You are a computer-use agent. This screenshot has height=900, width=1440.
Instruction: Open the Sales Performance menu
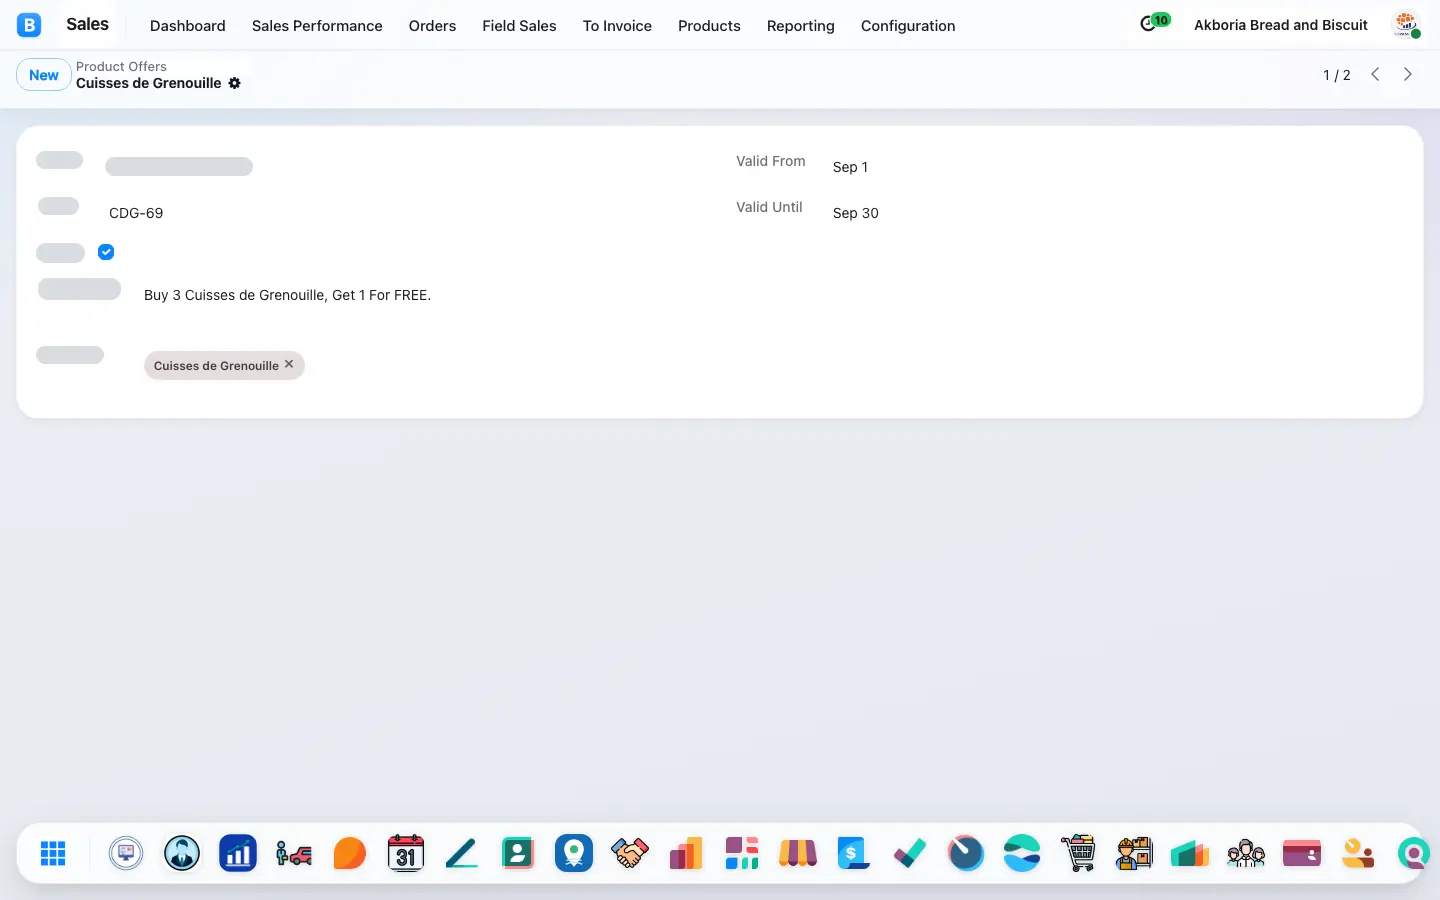coord(317,26)
